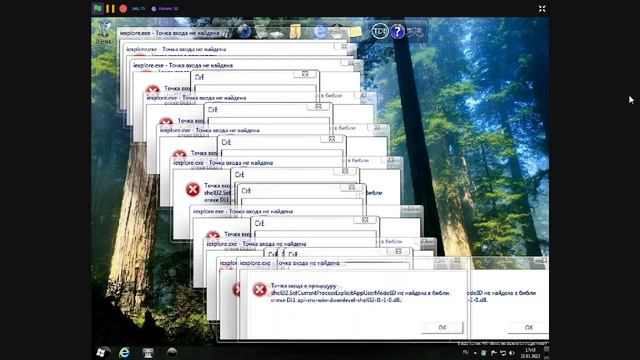Open the Recycle Bin desktop icon
The height and width of the screenshot is (360, 640).
pos(104,32)
